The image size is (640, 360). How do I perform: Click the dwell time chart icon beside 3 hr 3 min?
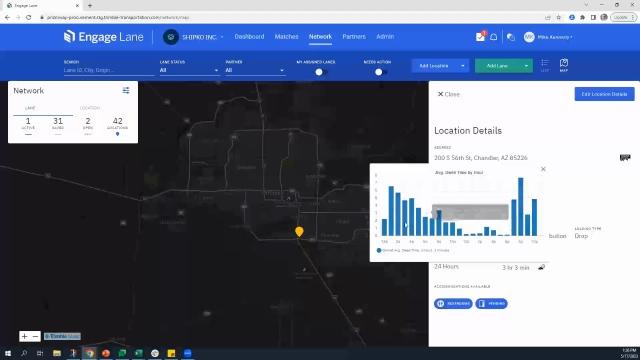pyautogui.click(x=541, y=267)
